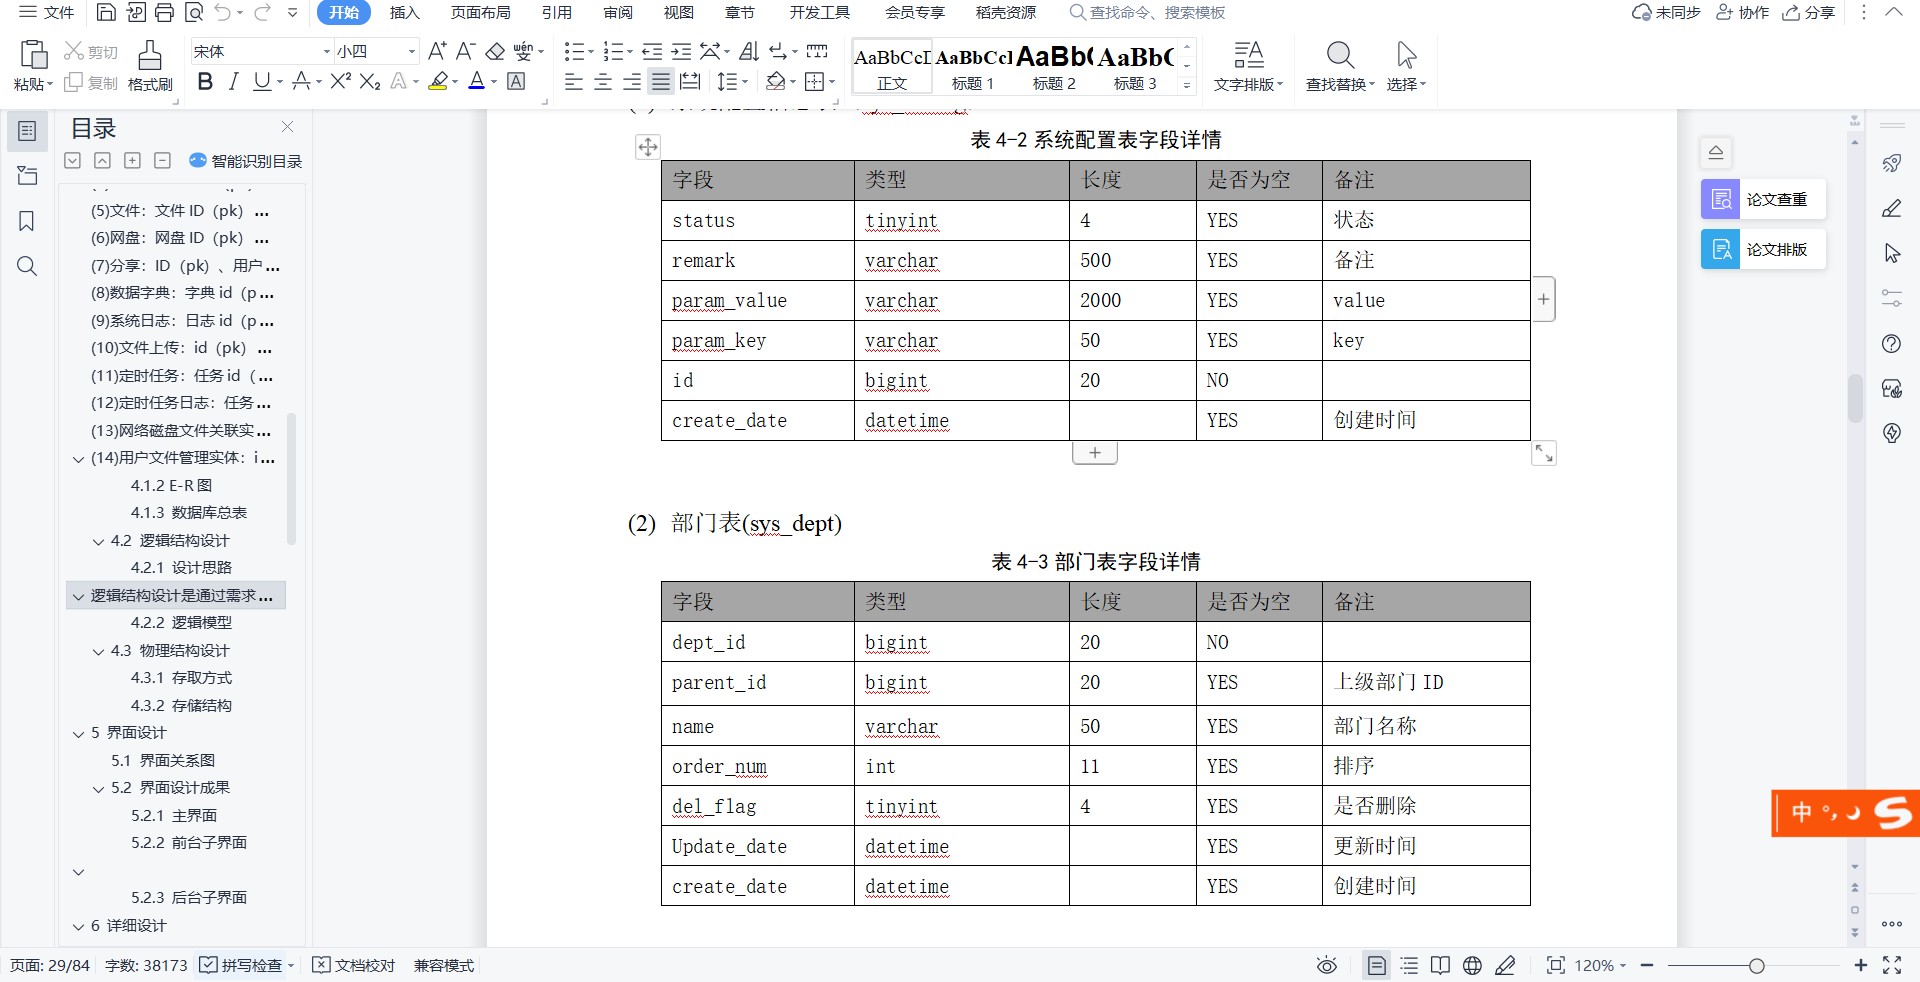Click the Find and Replace magnifier icon

(x=1340, y=55)
